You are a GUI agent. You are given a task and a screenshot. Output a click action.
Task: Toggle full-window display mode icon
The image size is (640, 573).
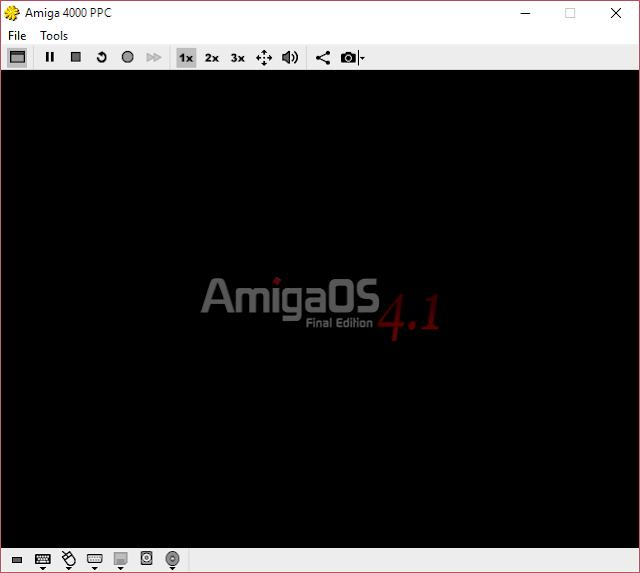[17, 58]
